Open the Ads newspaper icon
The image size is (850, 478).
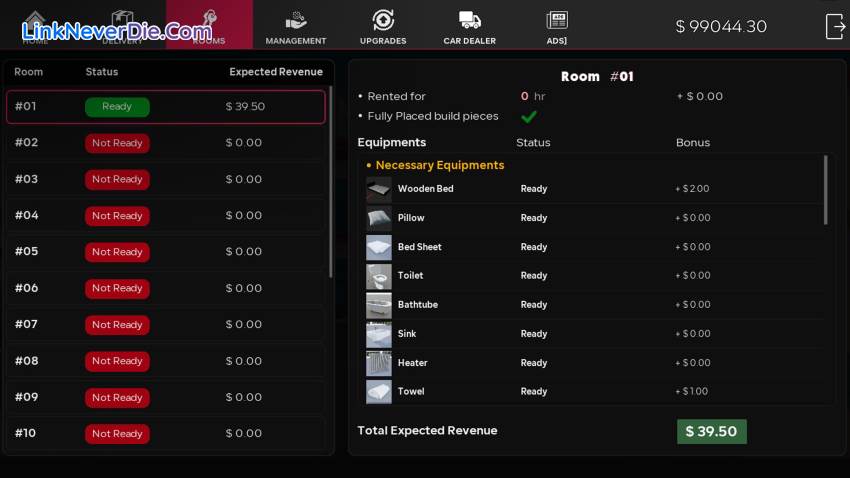pos(557,21)
